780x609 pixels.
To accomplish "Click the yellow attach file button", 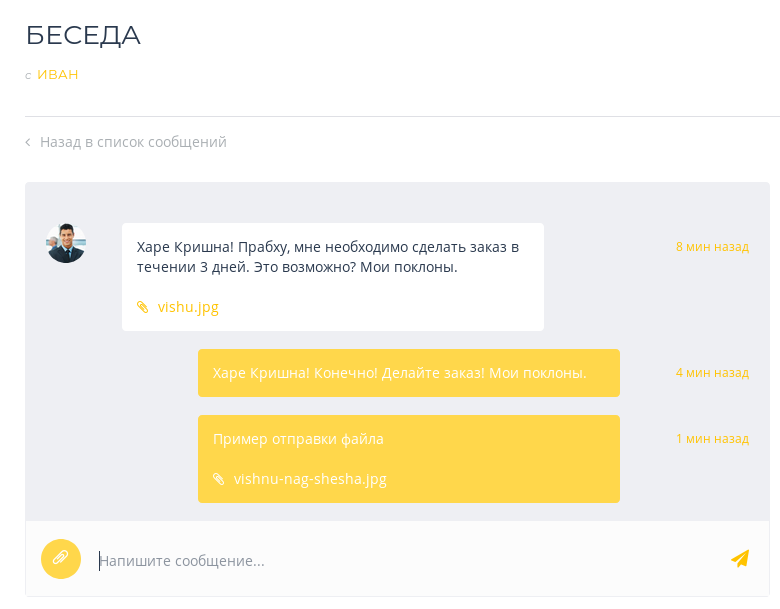I will coord(61,559).
